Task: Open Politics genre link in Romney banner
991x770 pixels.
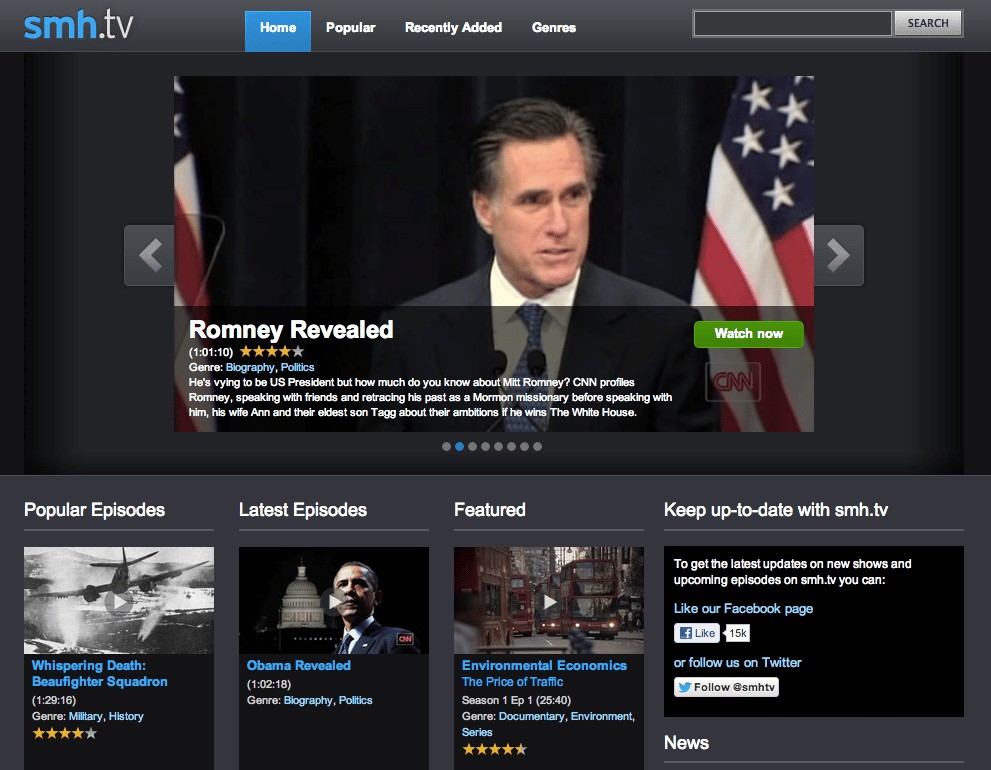Action: 297,367
